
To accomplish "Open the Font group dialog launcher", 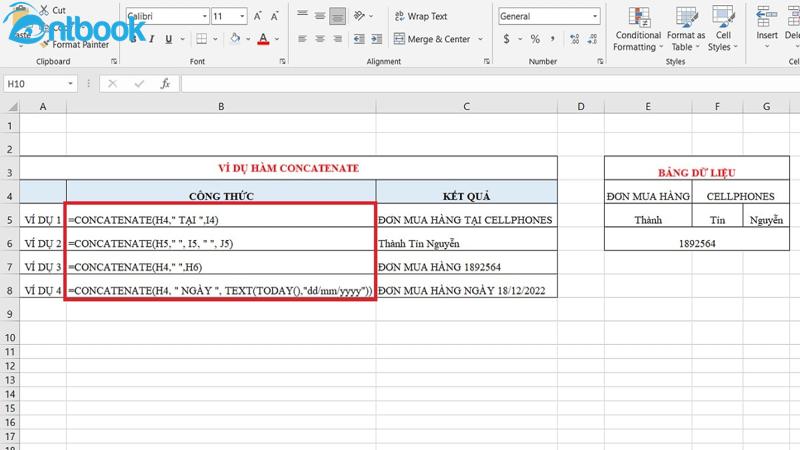I will 283,61.
